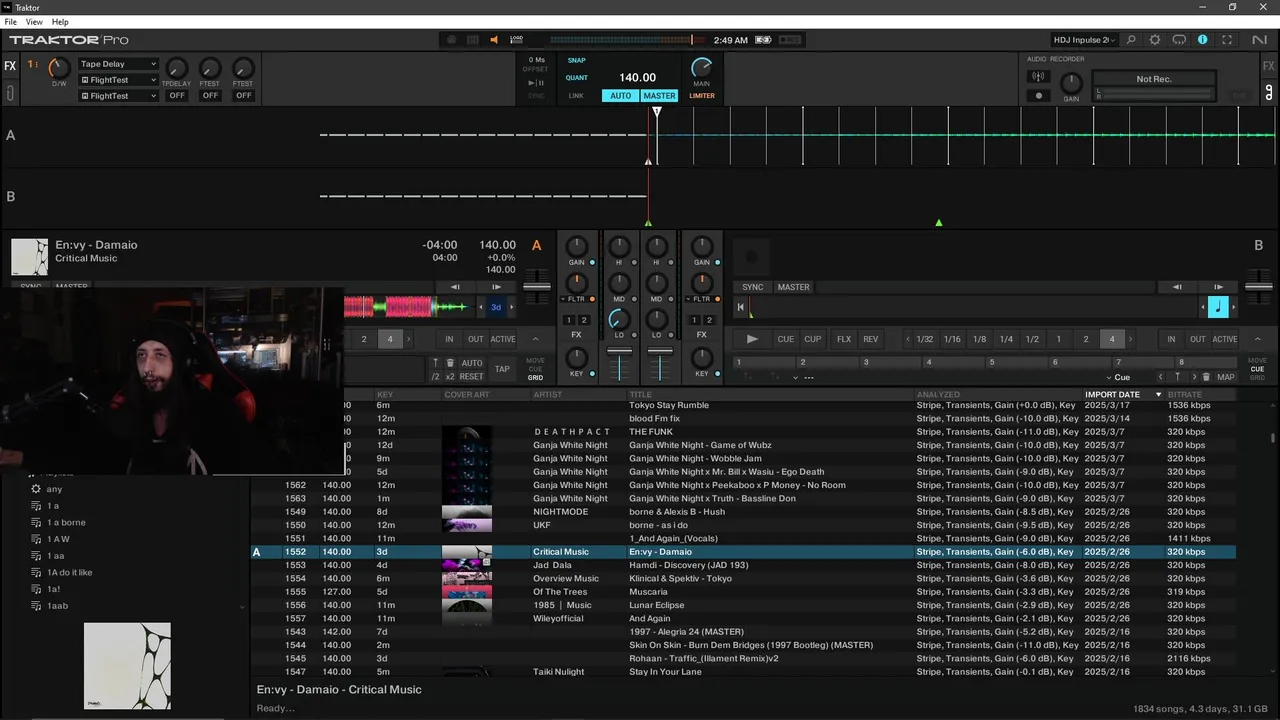Click the Native Instruments logo icon

point(1259,40)
